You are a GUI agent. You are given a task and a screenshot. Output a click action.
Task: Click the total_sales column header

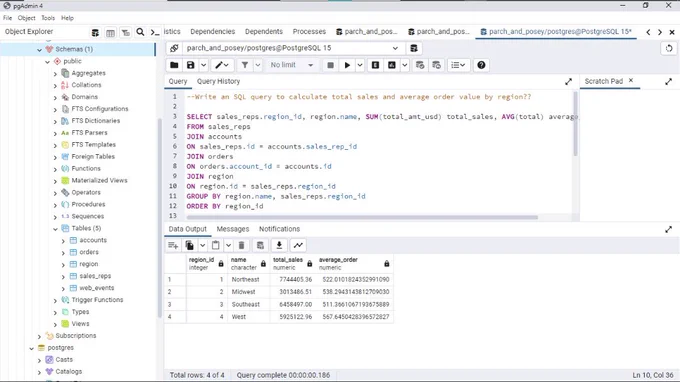[x=292, y=264]
